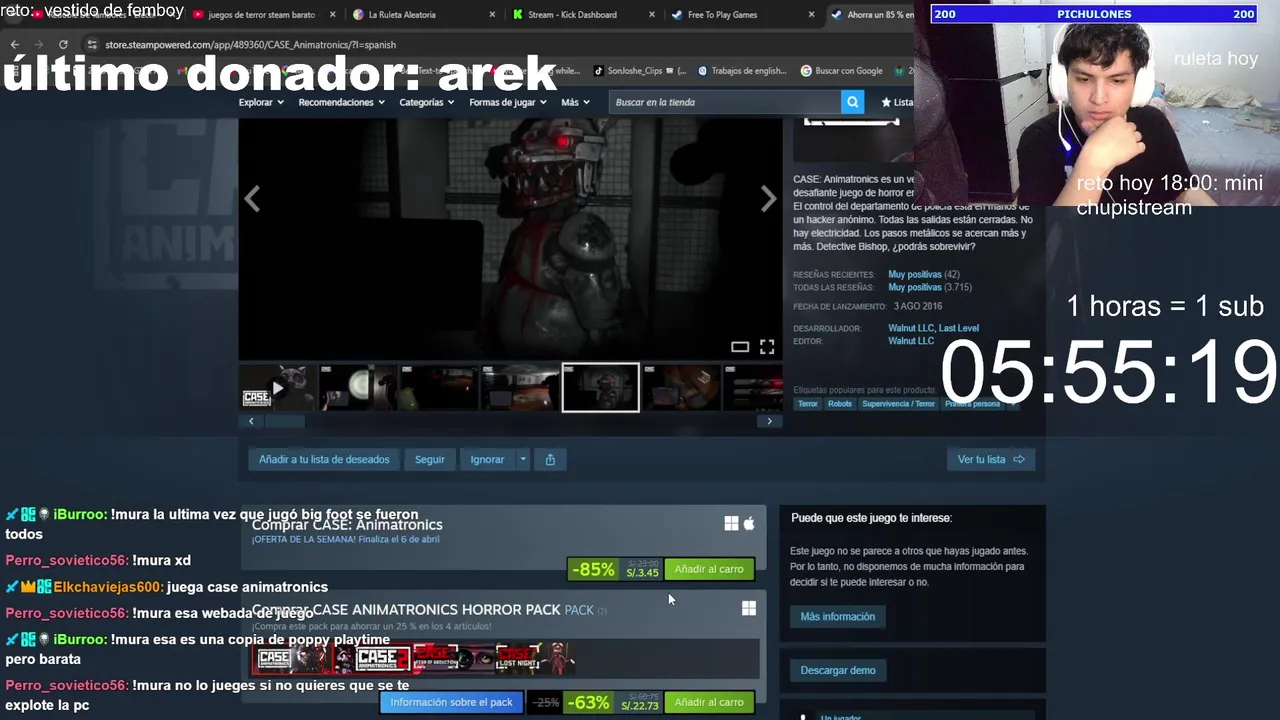This screenshot has width=1280, height=720.
Task: Open the SonJoshe_Clips TikTok bookmark
Action: click(x=640, y=71)
